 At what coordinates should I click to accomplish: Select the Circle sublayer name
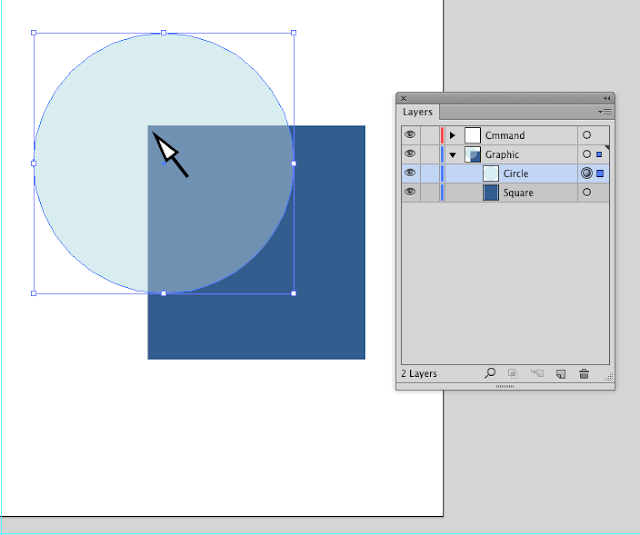516,173
